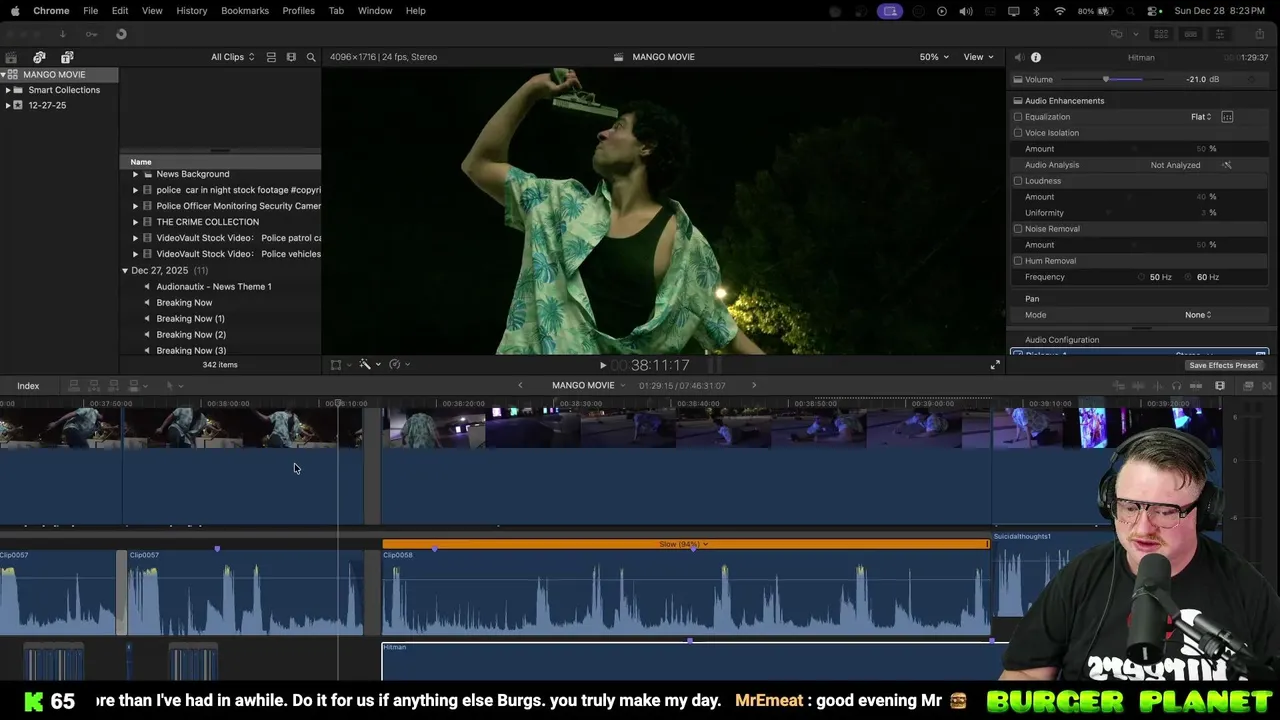Viewport: 1280px width, 720px height.
Task: Open the audio inspector speaker tab
Action: [x=1018, y=58]
